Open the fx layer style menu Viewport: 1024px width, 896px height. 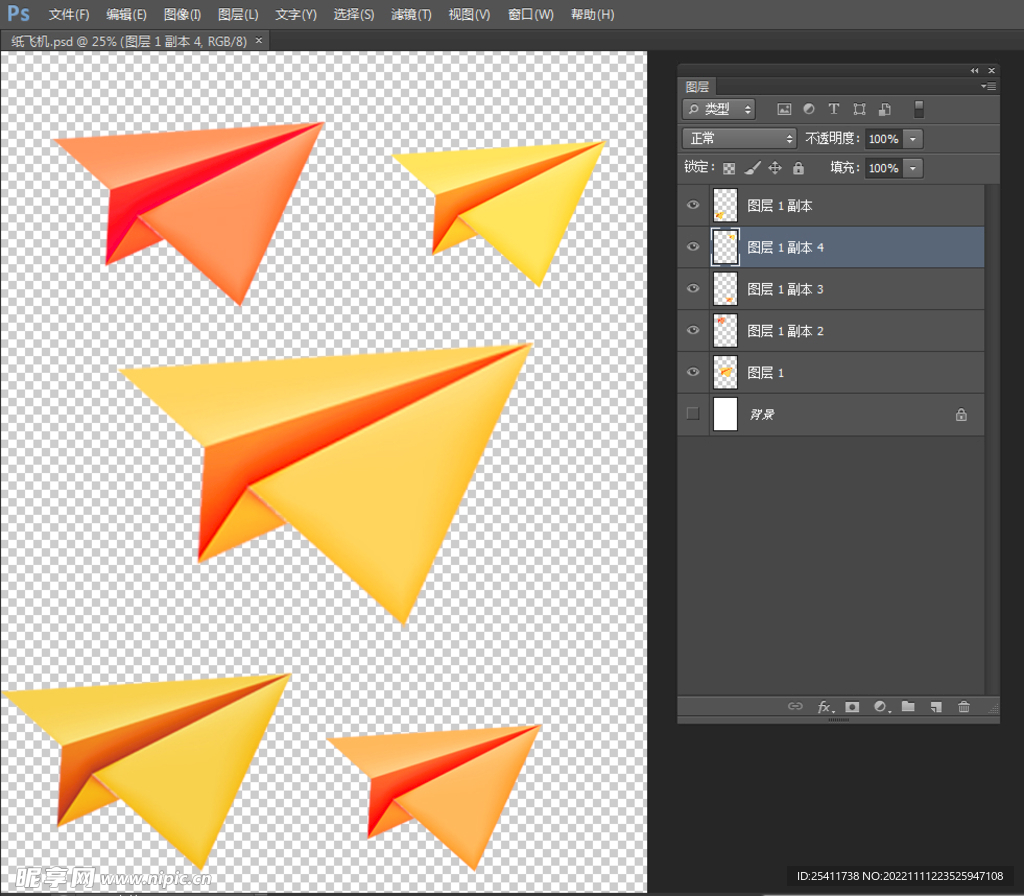pos(825,707)
